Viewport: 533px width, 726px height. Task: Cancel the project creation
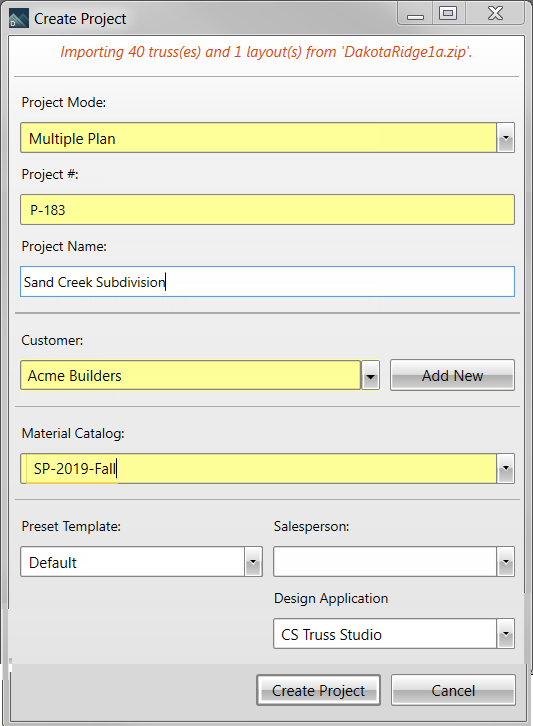point(453,690)
